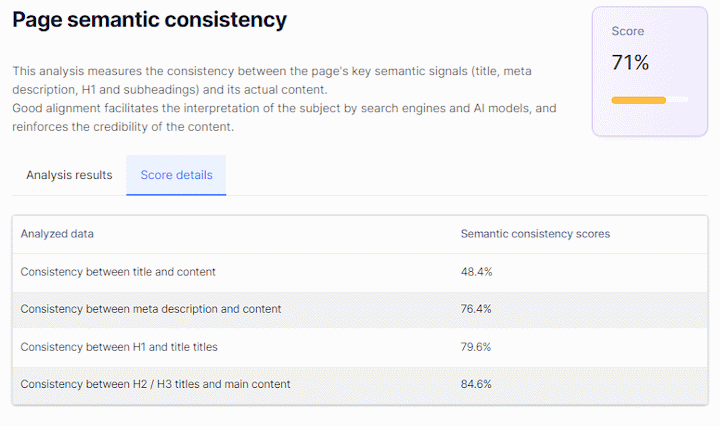Click the 79.6% score value
The image size is (720, 426).
(476, 347)
